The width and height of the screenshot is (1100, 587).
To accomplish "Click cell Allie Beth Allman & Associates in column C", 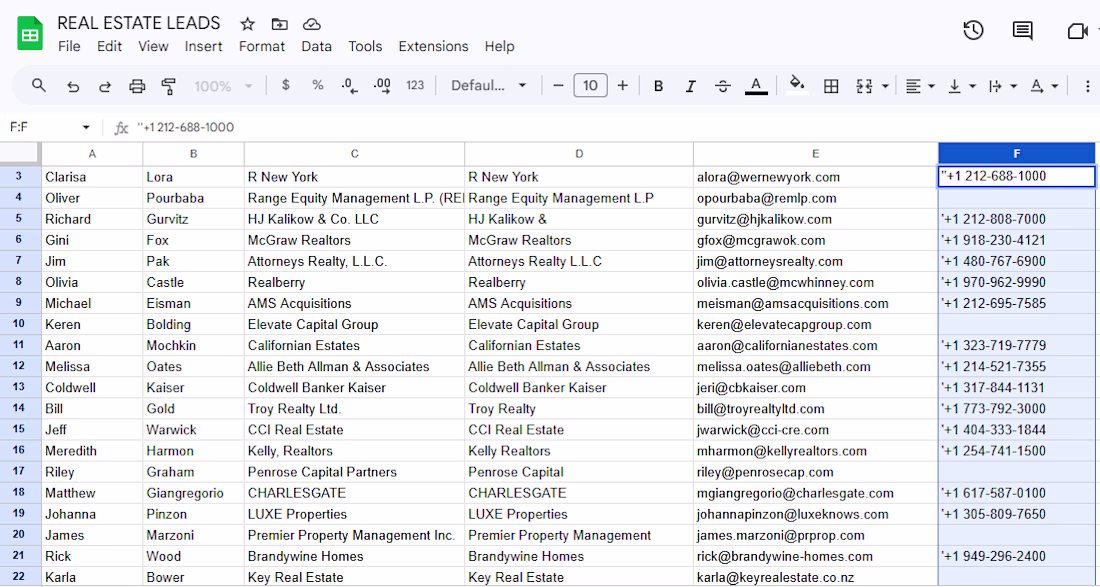I will (354, 366).
